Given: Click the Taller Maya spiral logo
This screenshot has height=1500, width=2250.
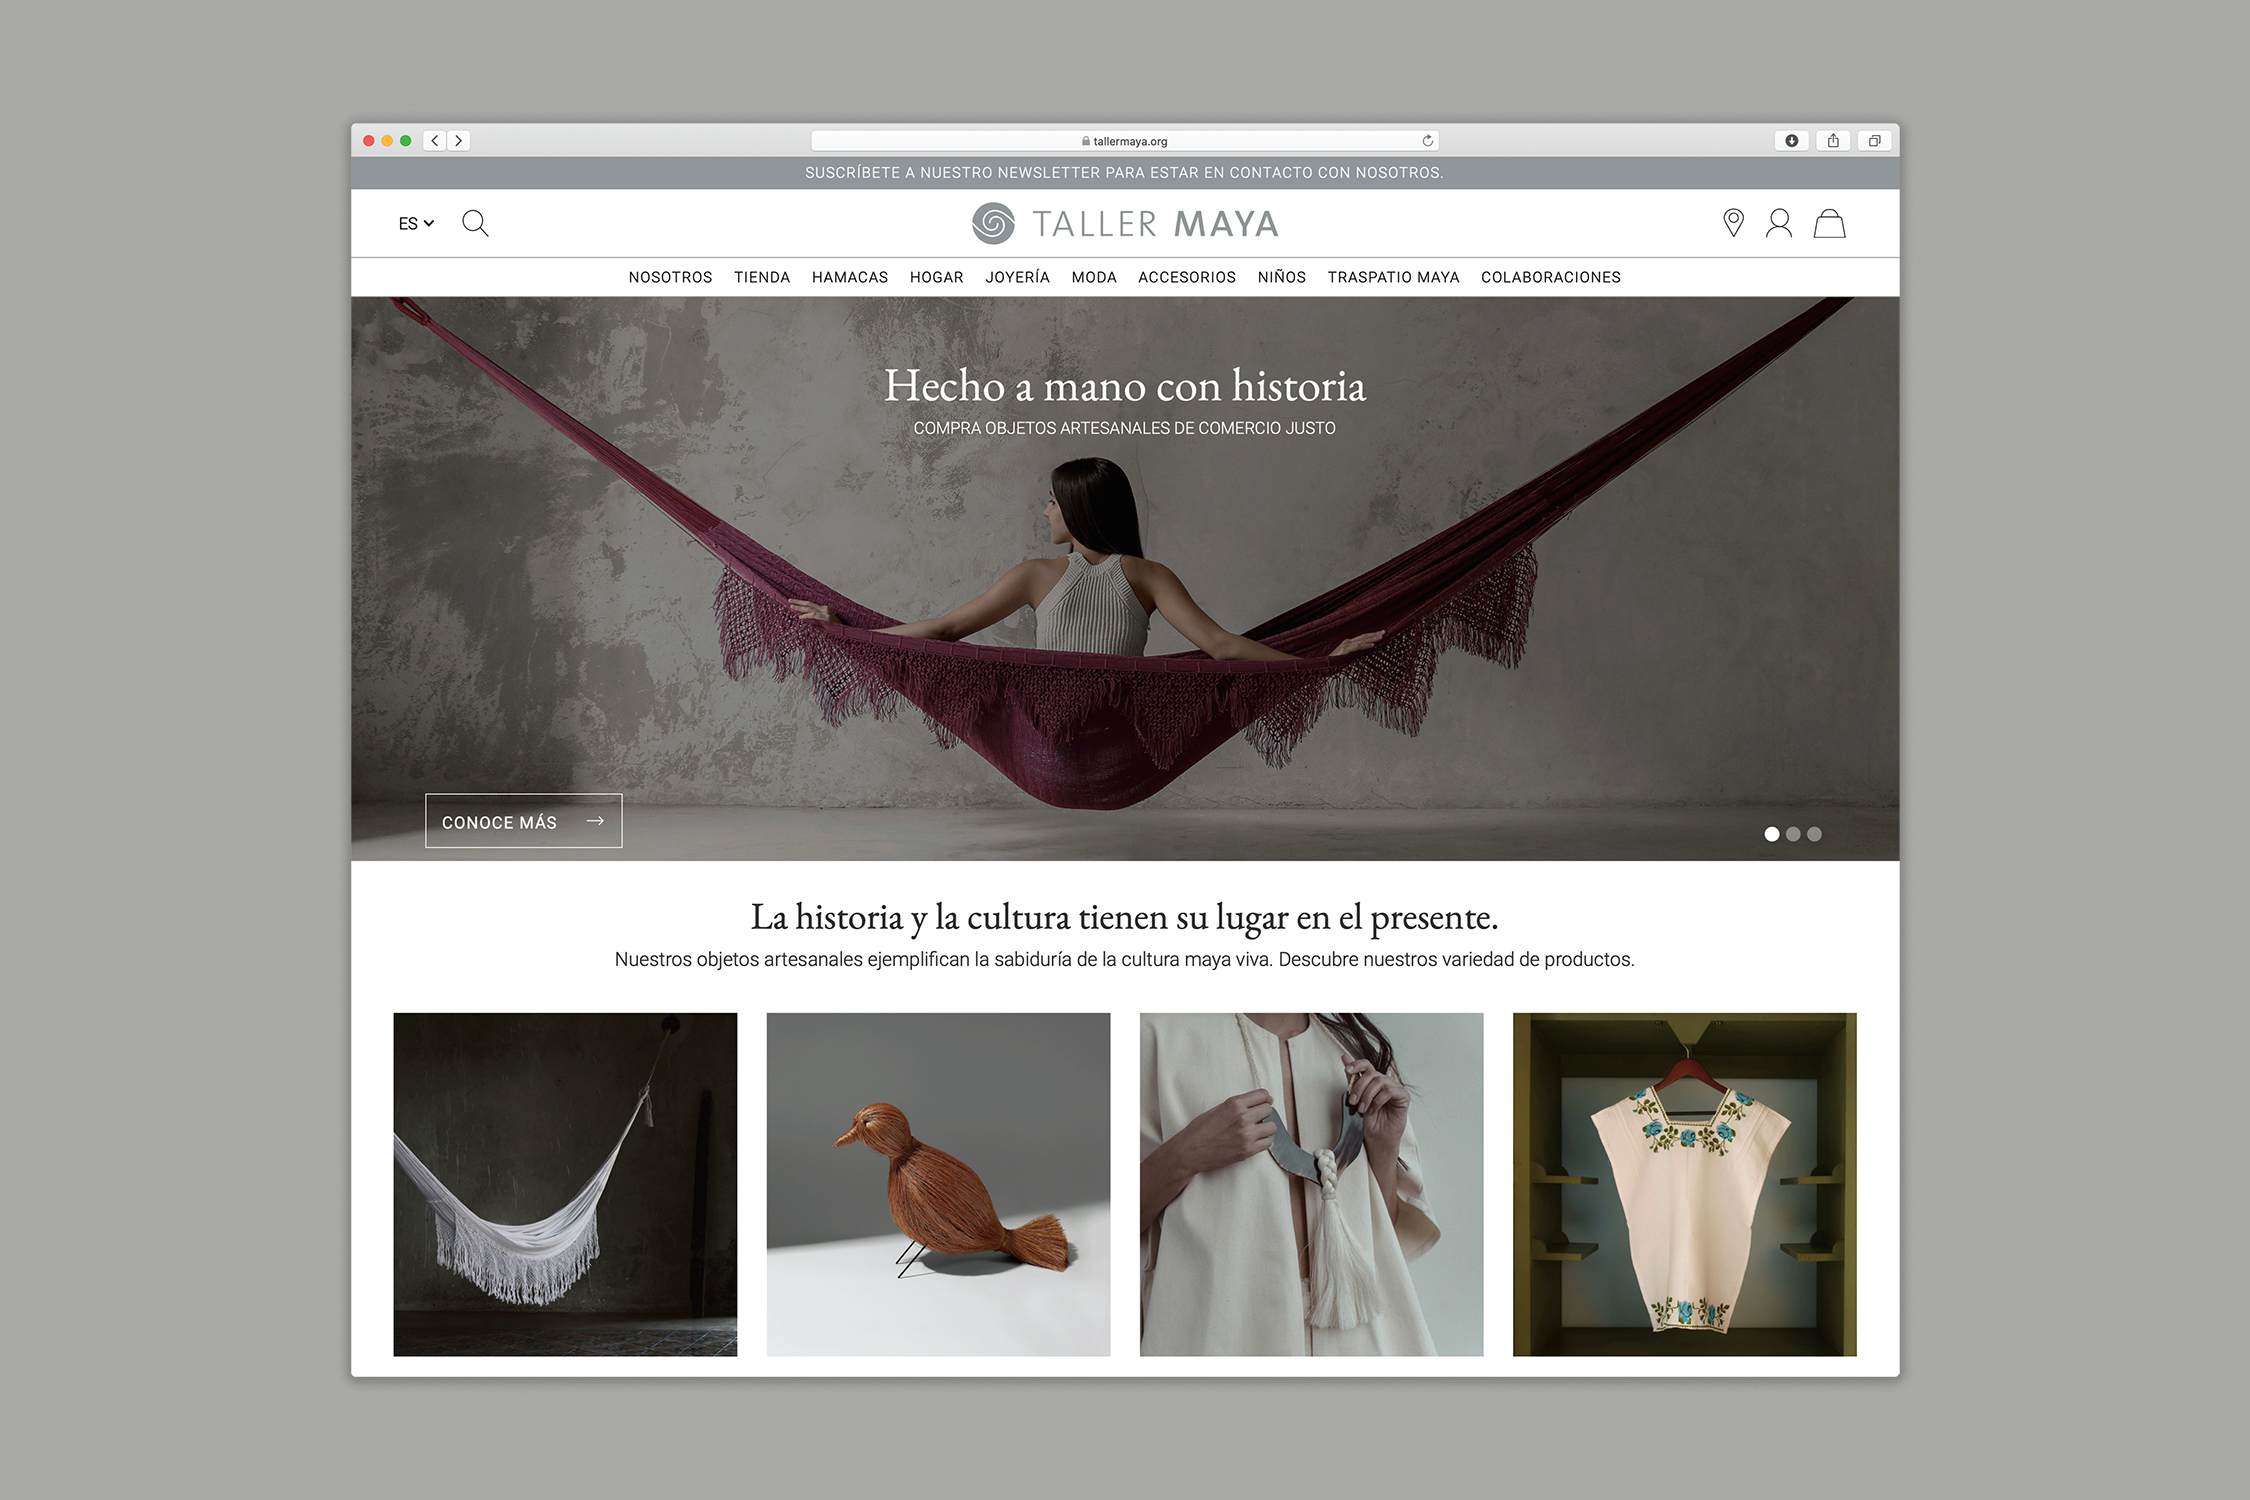Looking at the screenshot, I should [x=993, y=223].
